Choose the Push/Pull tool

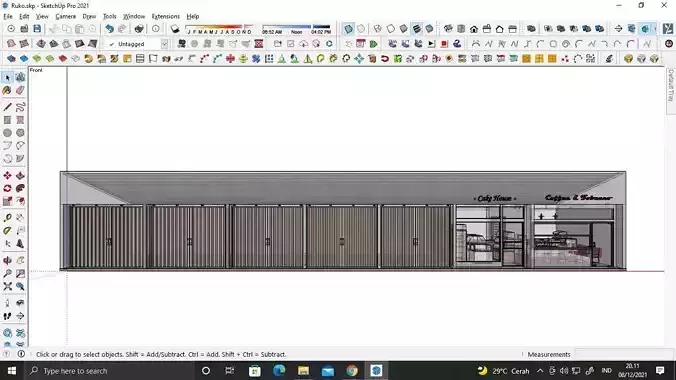(x=20, y=176)
